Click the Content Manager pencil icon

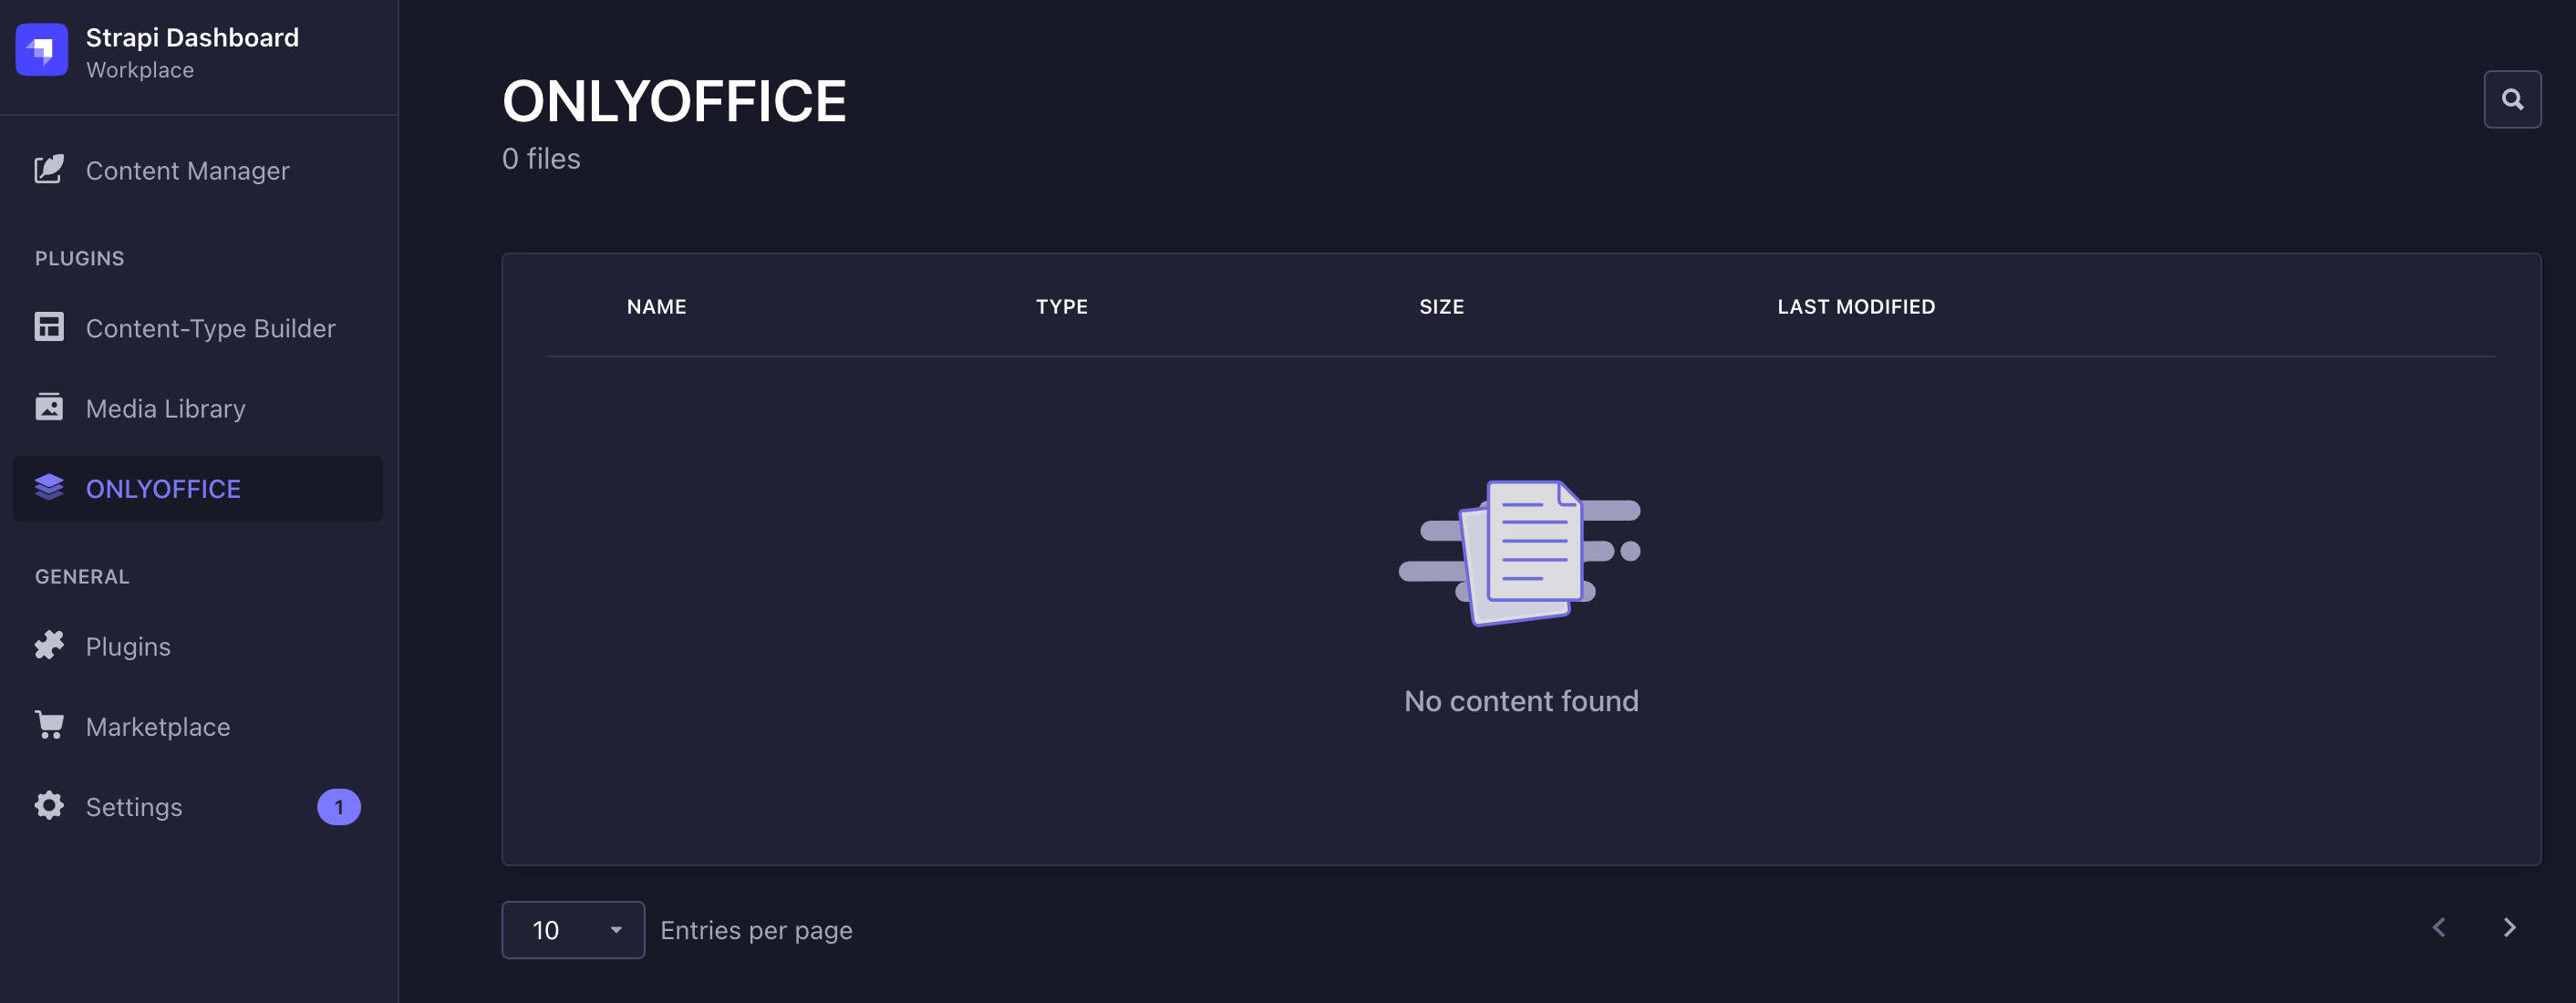[49, 169]
